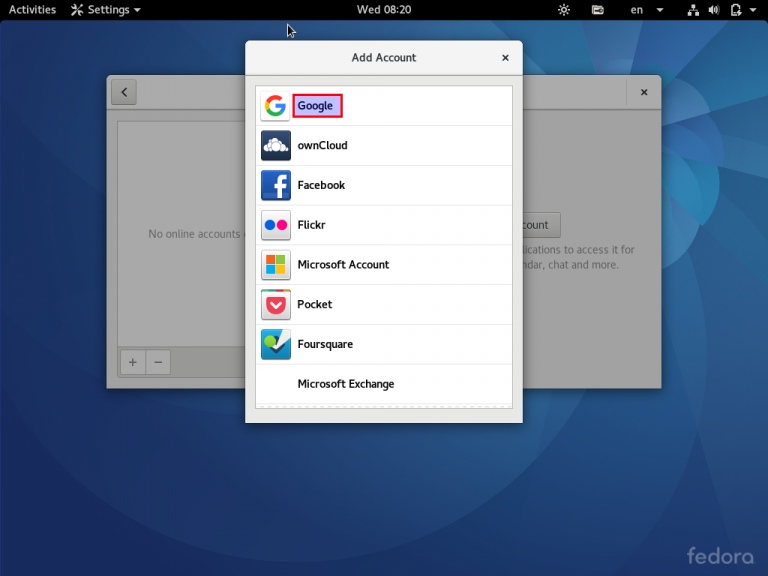
Task: Click the volume speaker icon
Action: [x=714, y=10]
